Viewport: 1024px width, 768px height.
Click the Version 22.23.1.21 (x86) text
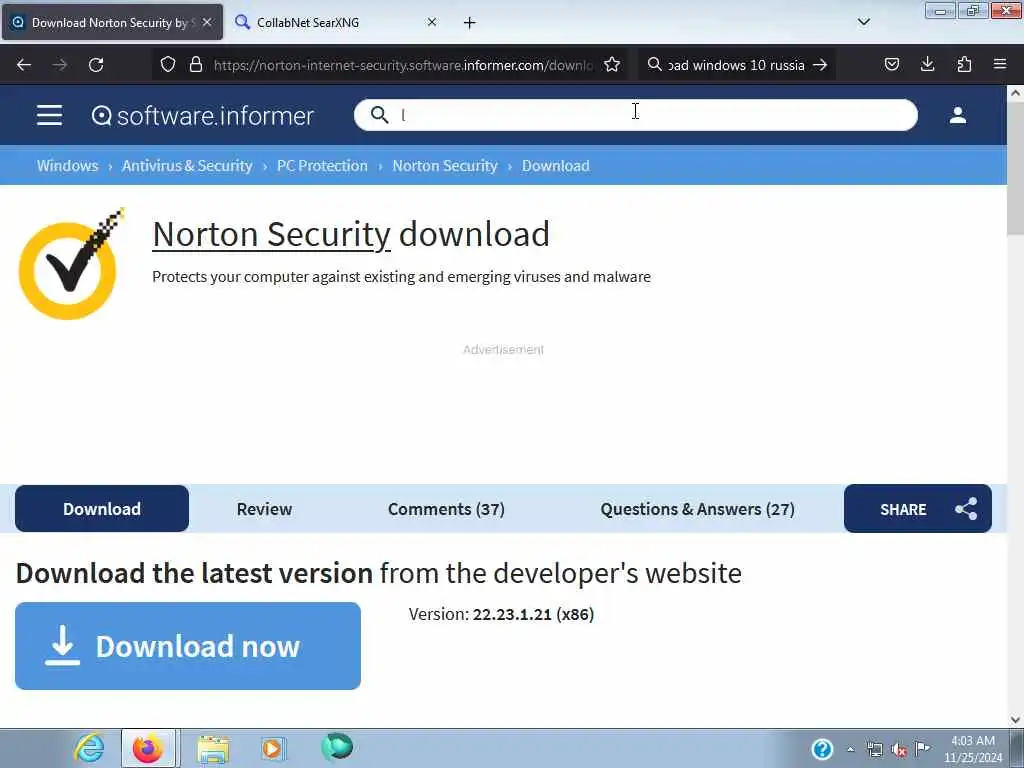[x=502, y=614]
